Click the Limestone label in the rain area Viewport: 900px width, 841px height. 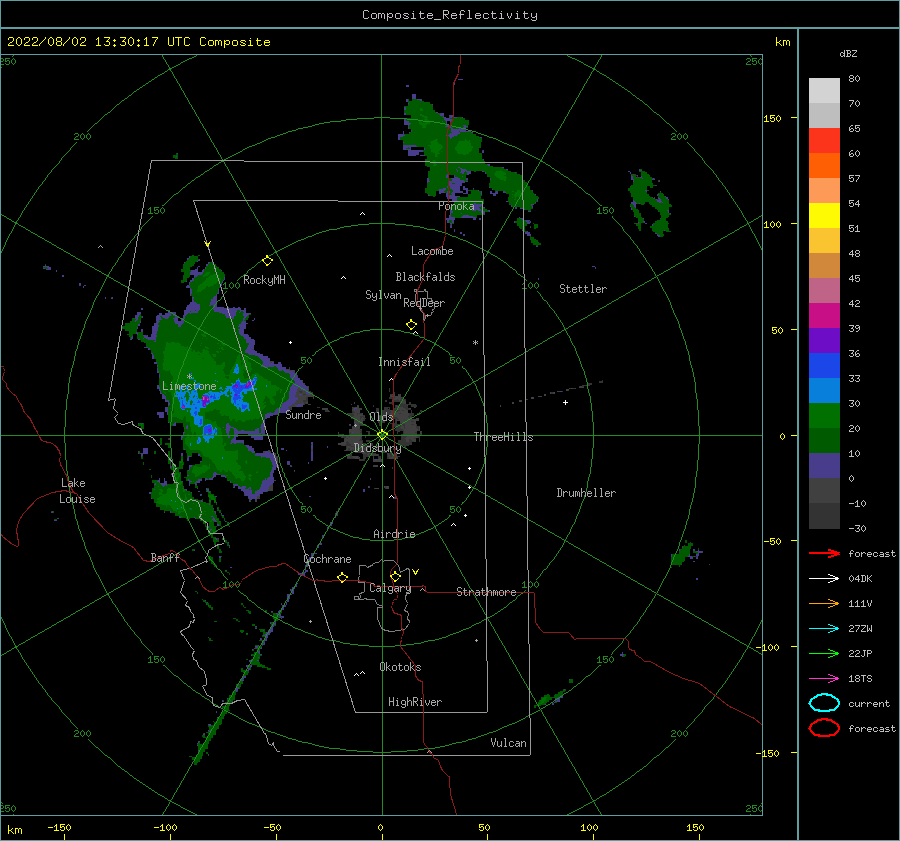pos(189,386)
